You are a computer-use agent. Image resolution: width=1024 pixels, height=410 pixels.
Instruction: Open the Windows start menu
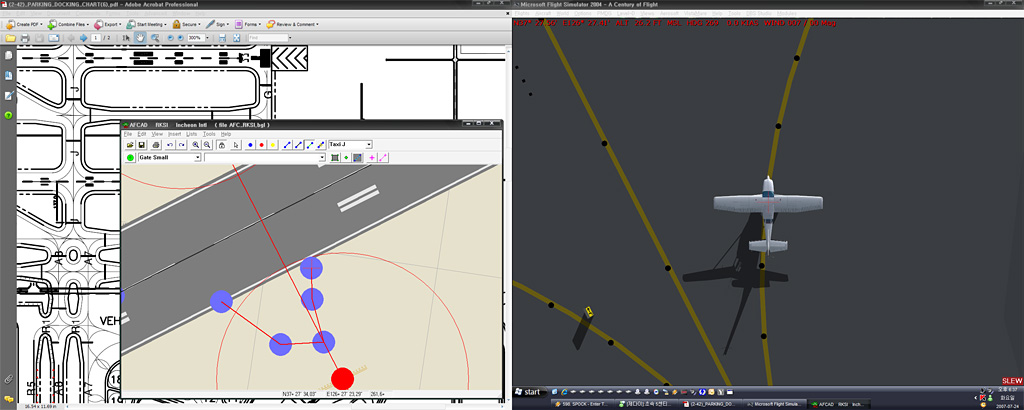(530, 392)
